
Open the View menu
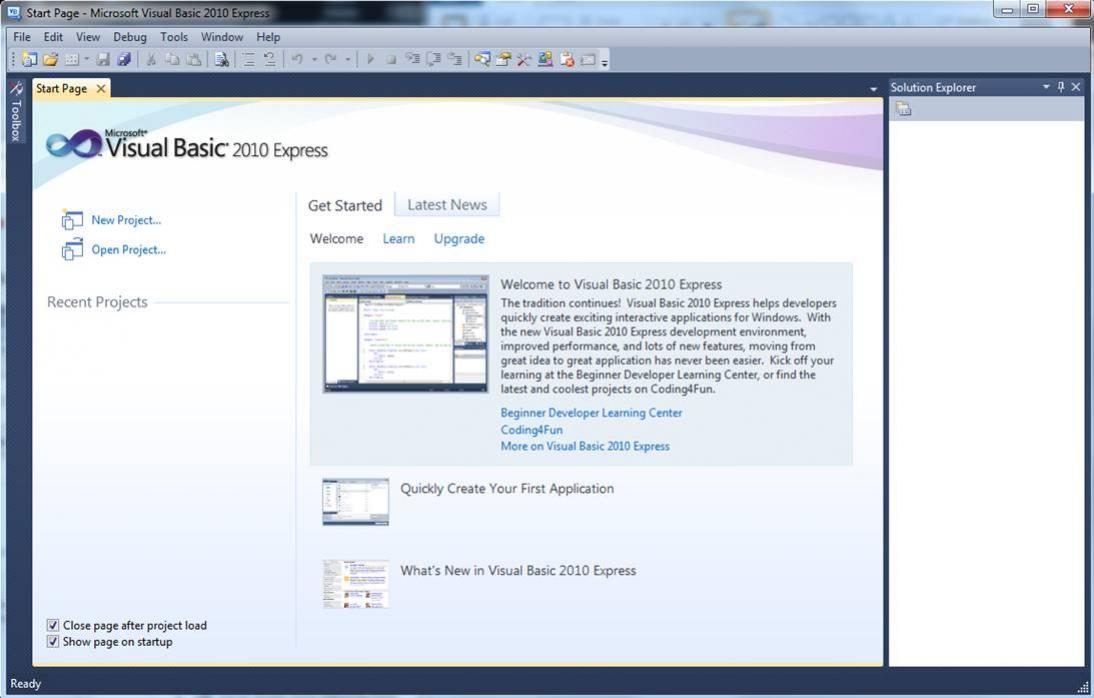point(88,37)
